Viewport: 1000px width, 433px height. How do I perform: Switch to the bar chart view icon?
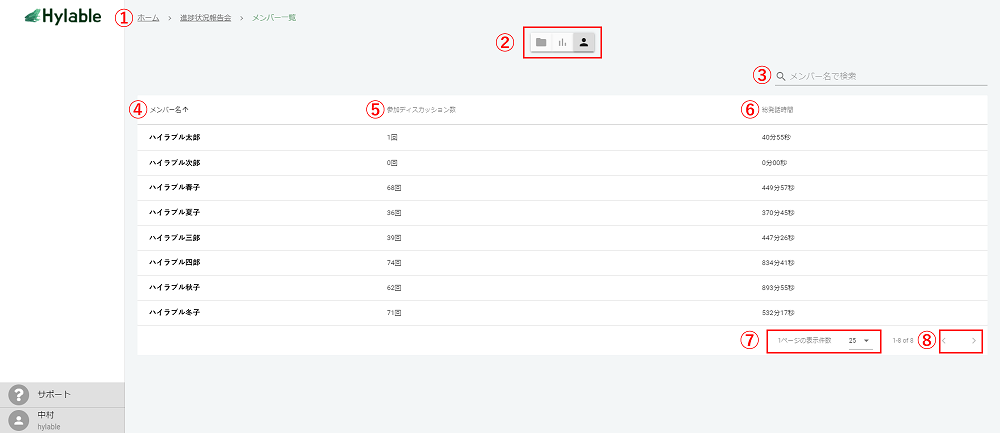point(562,42)
